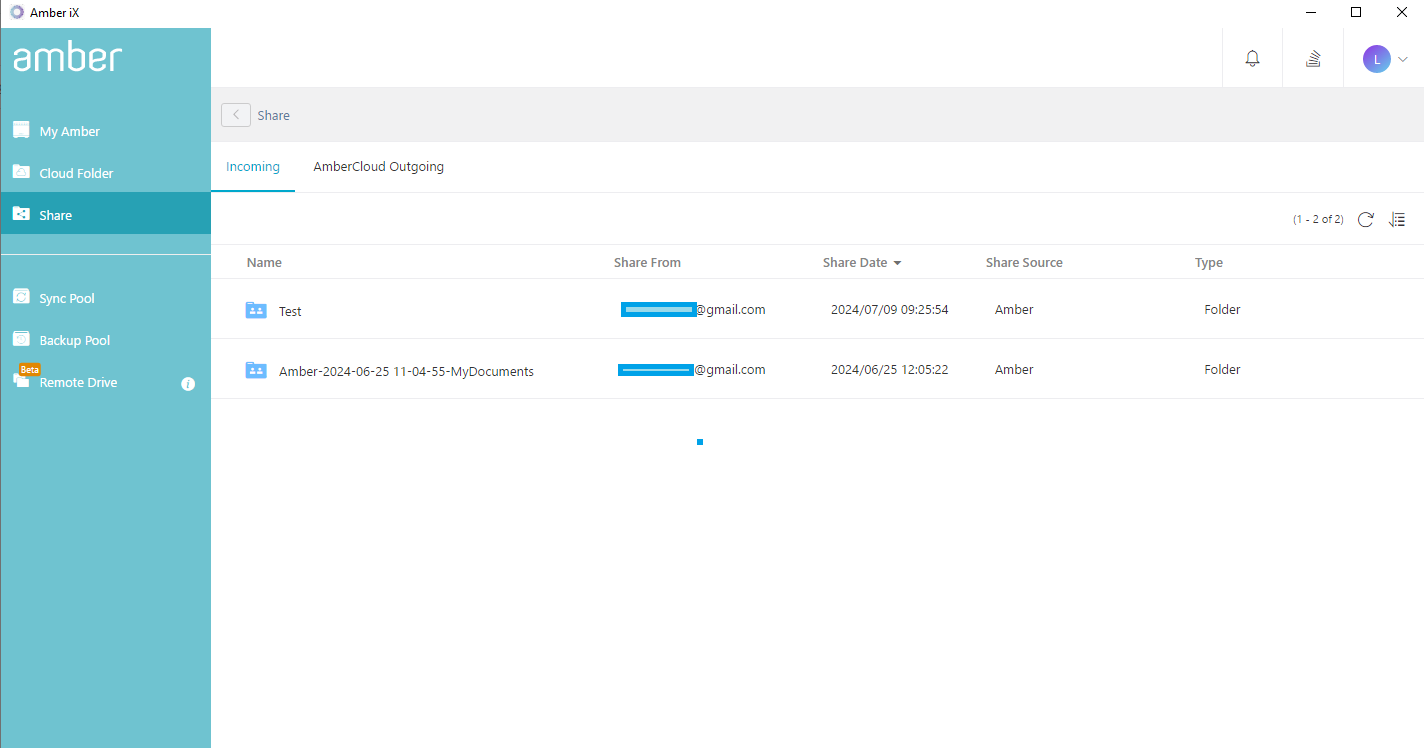Click date 2024/06/25 12:05:22
Viewport: 1424px width, 748px height.
(x=890, y=369)
